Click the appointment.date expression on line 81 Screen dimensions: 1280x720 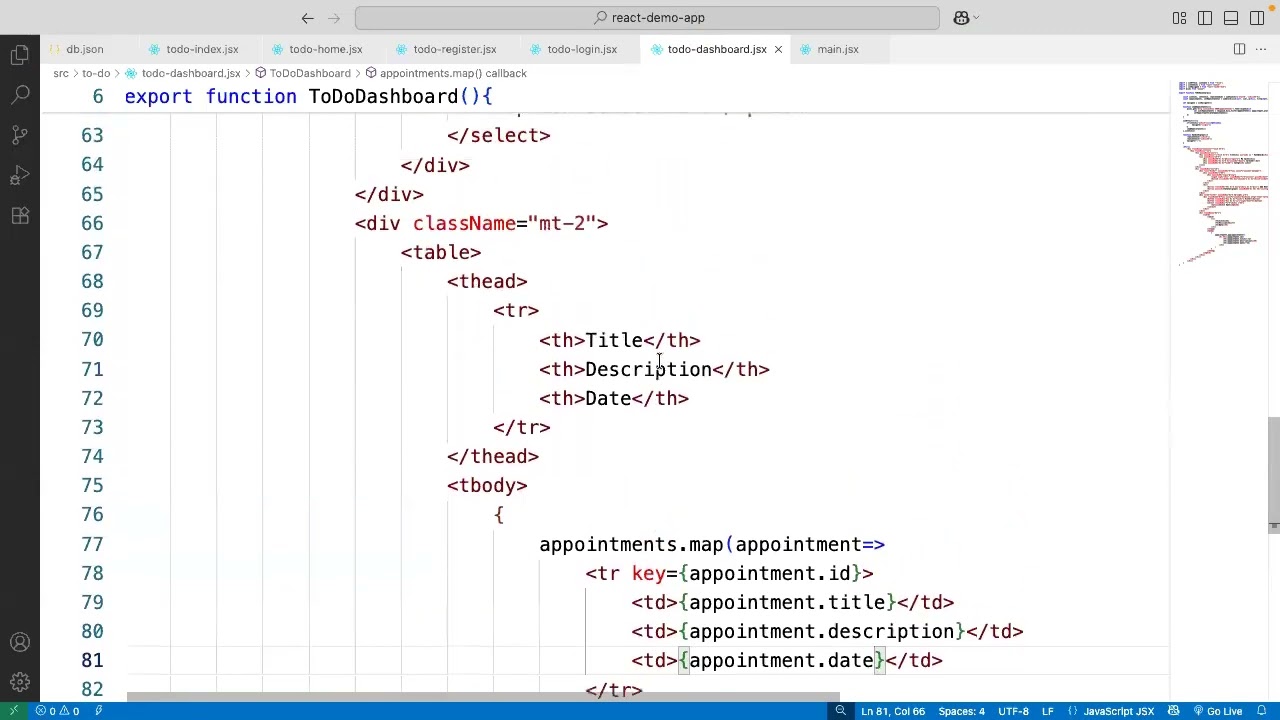pyautogui.click(x=781, y=661)
